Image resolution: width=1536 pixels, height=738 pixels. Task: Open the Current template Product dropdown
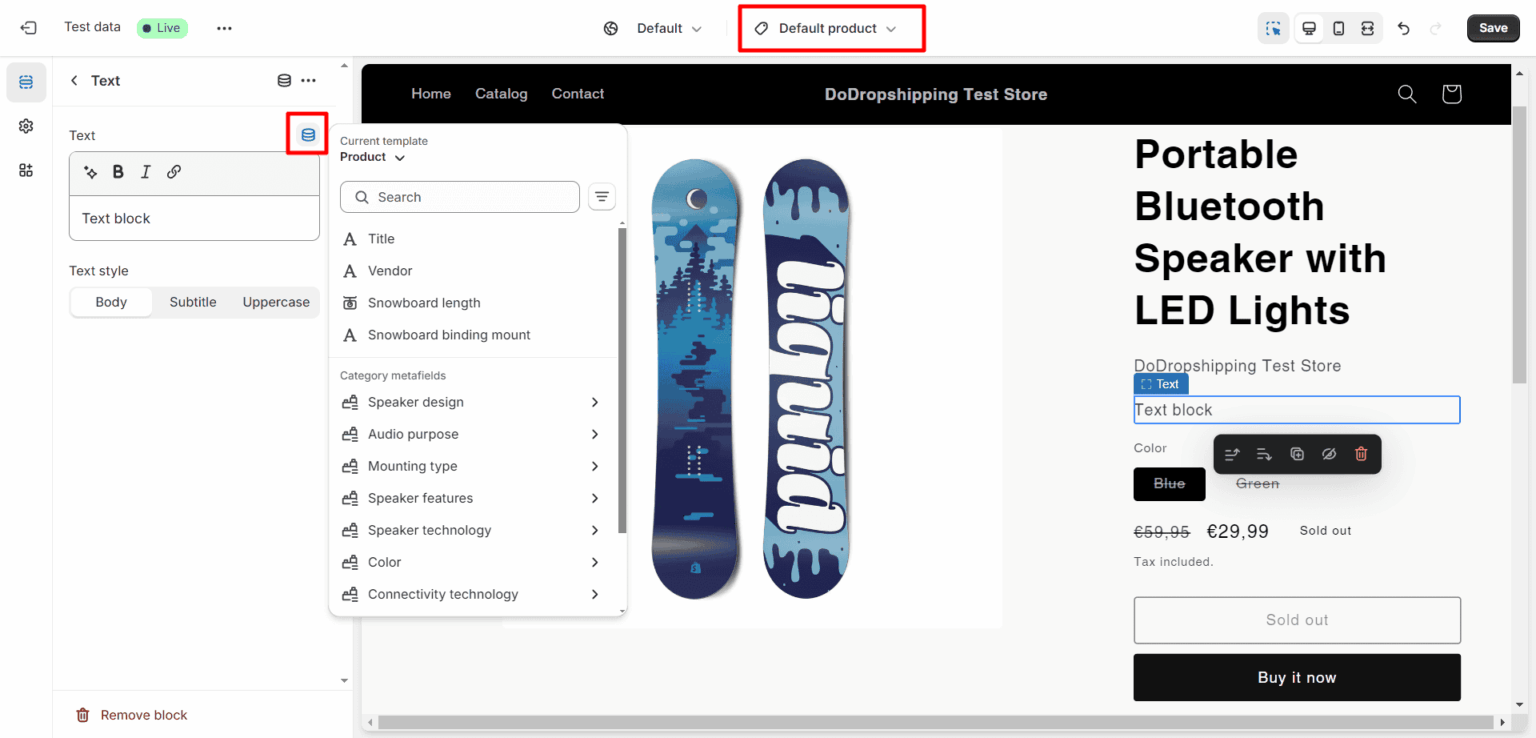(370, 157)
